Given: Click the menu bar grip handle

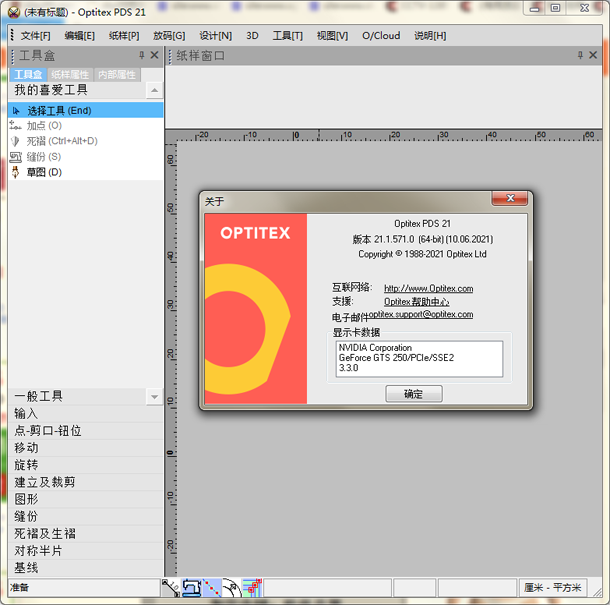Looking at the screenshot, I should [x=12, y=35].
